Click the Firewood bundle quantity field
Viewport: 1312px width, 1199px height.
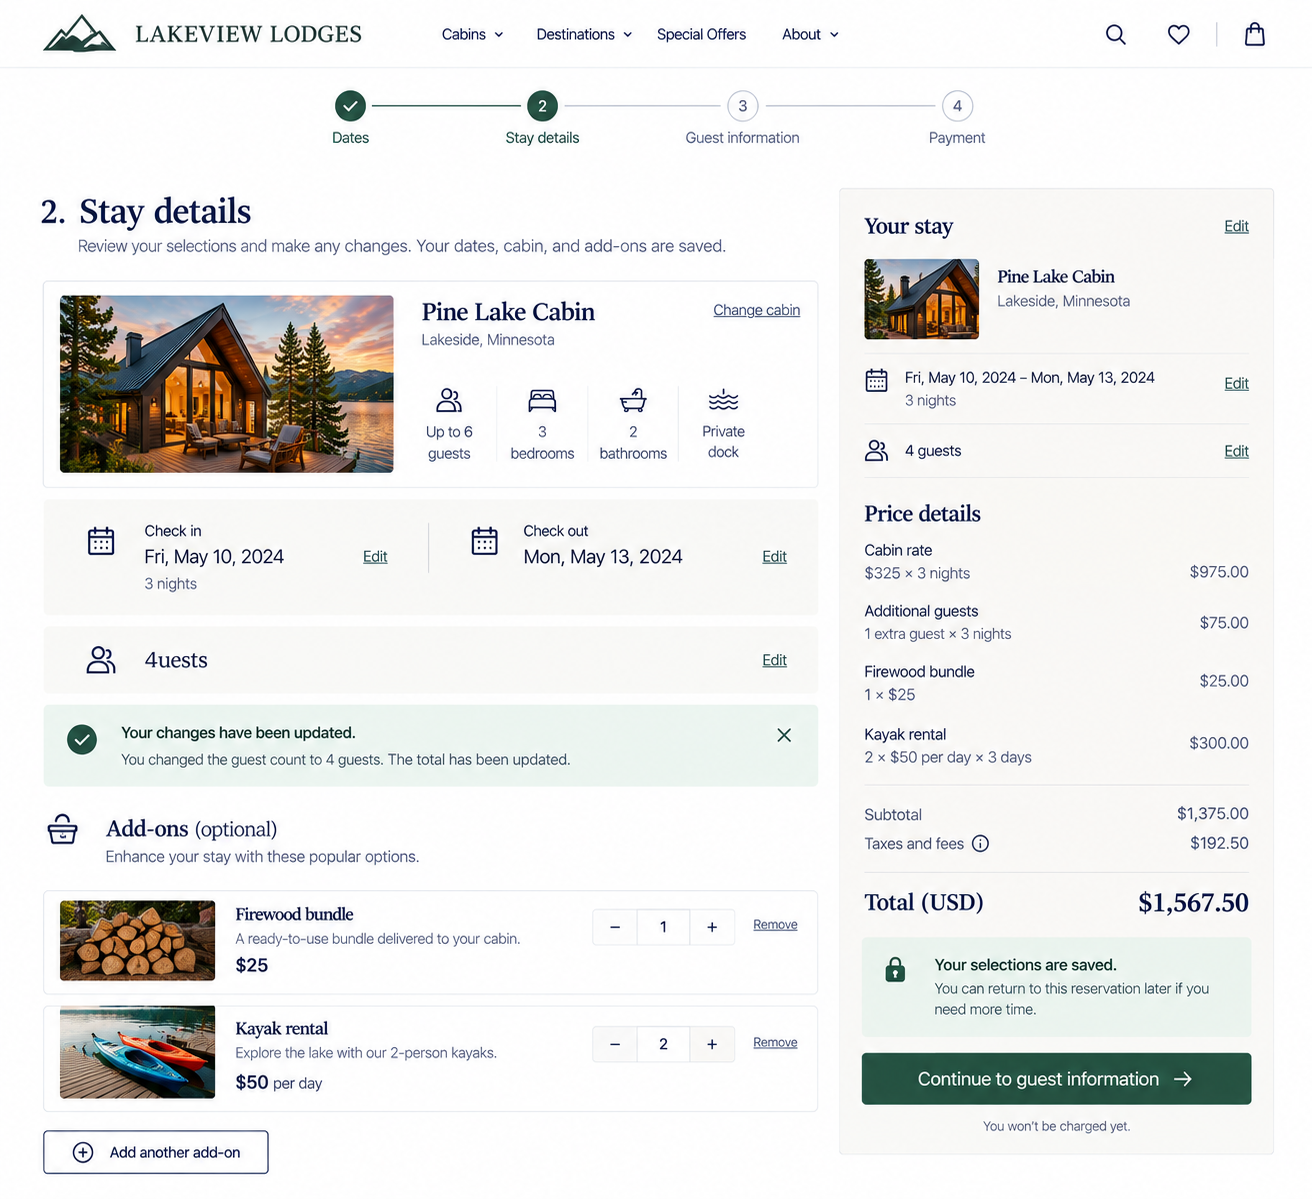click(x=663, y=927)
